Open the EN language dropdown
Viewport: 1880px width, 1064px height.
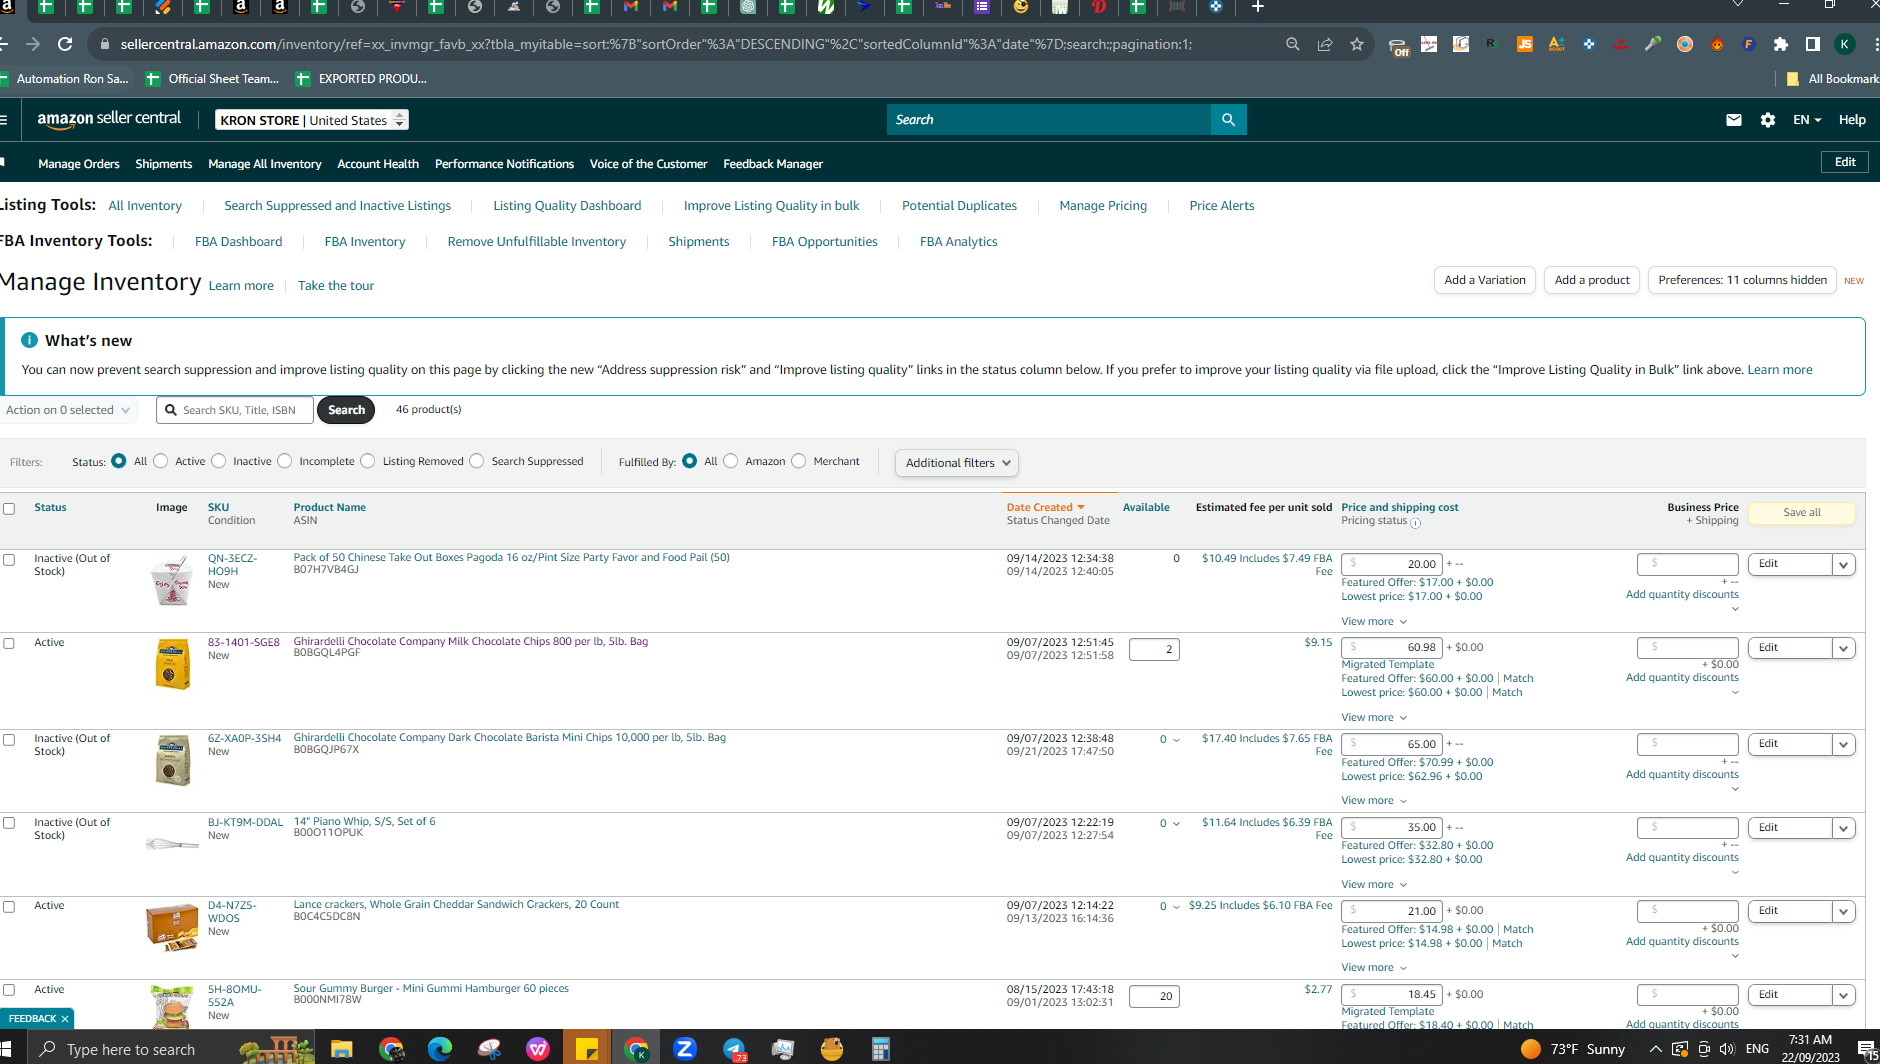point(1807,120)
